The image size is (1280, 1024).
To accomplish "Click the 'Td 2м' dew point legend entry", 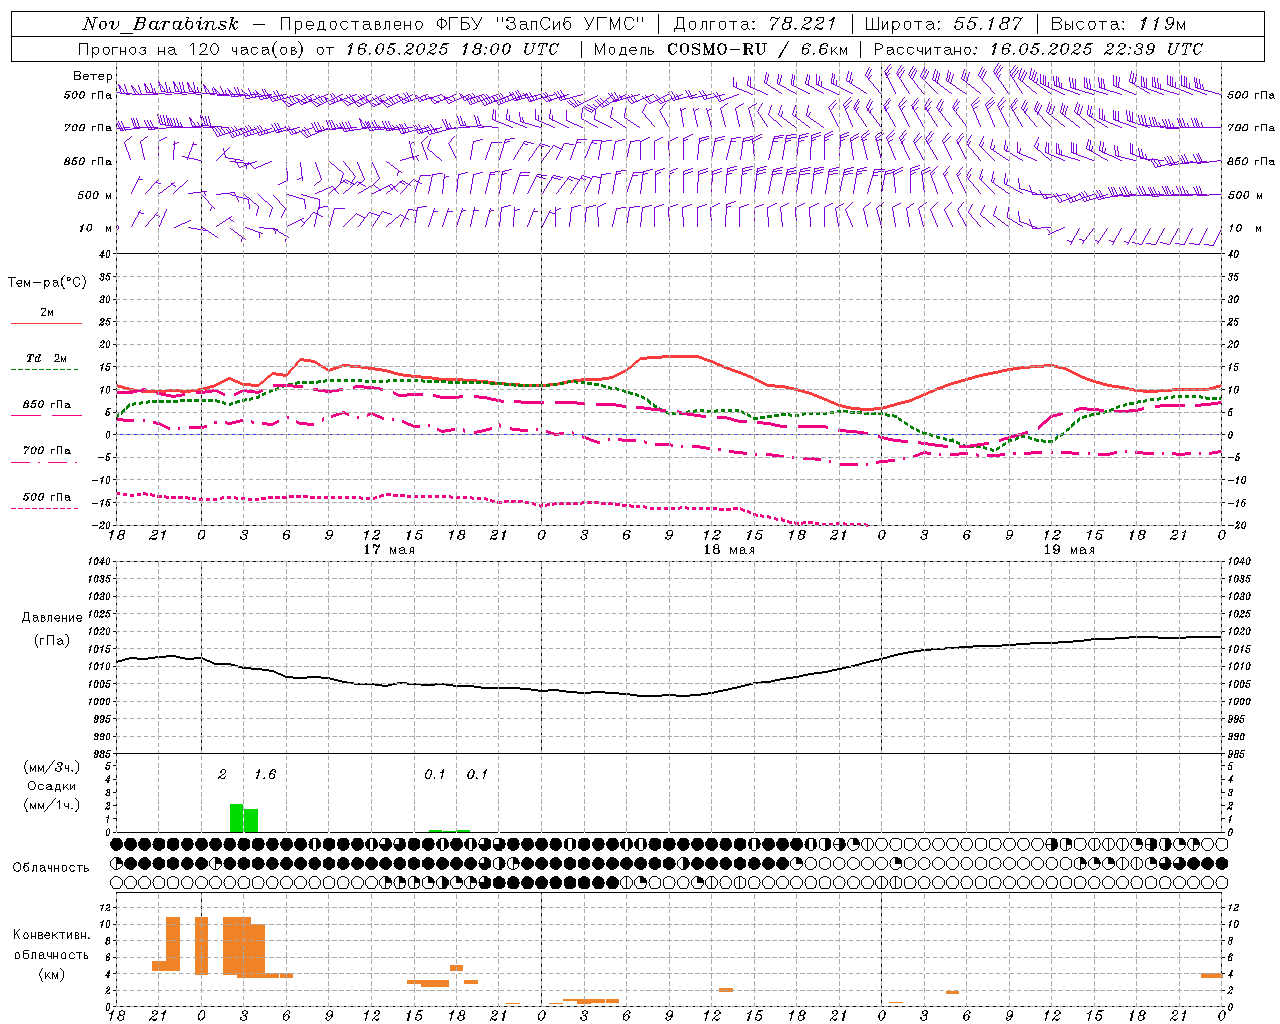I will click(47, 358).
